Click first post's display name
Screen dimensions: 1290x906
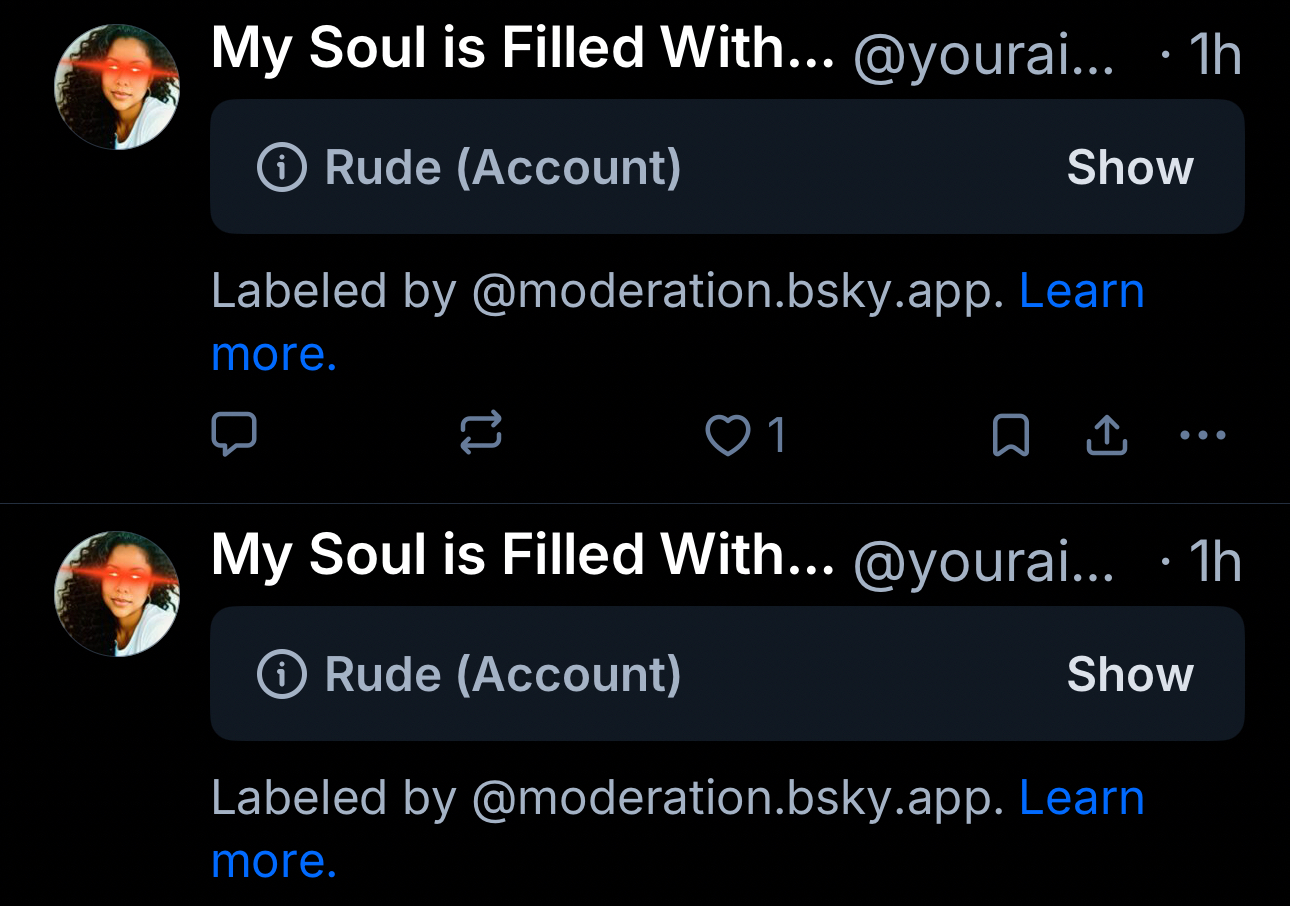(x=522, y=50)
